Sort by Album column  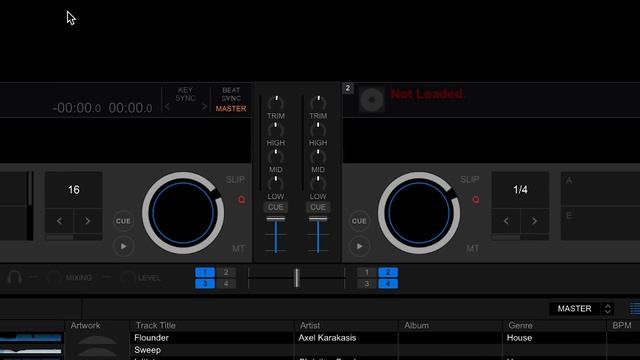450,325
